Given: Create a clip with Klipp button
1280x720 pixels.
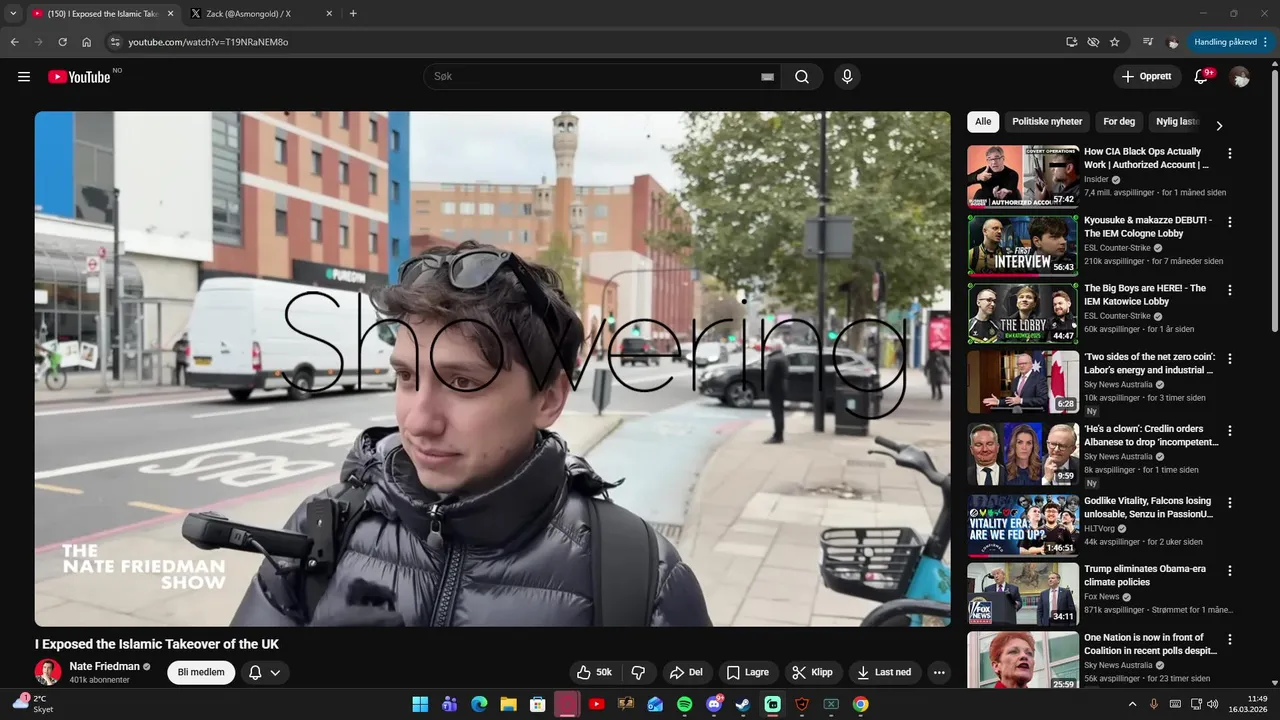Looking at the screenshot, I should point(812,673).
